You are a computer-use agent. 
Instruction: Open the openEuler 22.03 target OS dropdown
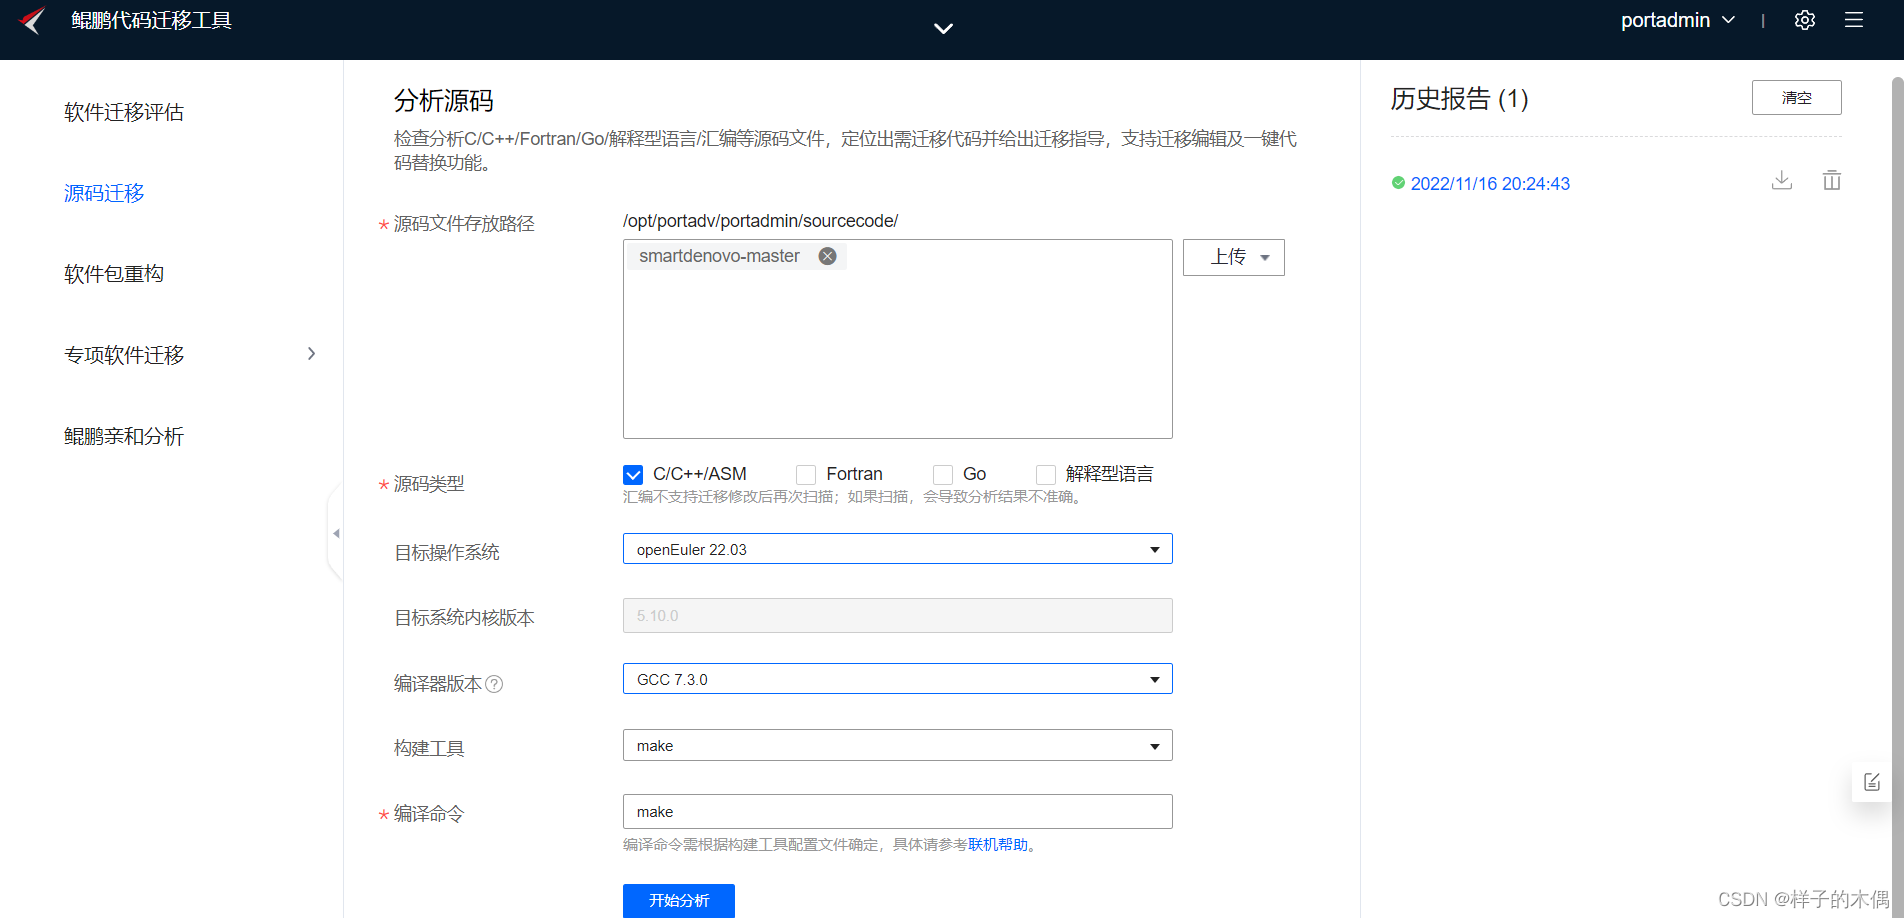click(x=898, y=549)
